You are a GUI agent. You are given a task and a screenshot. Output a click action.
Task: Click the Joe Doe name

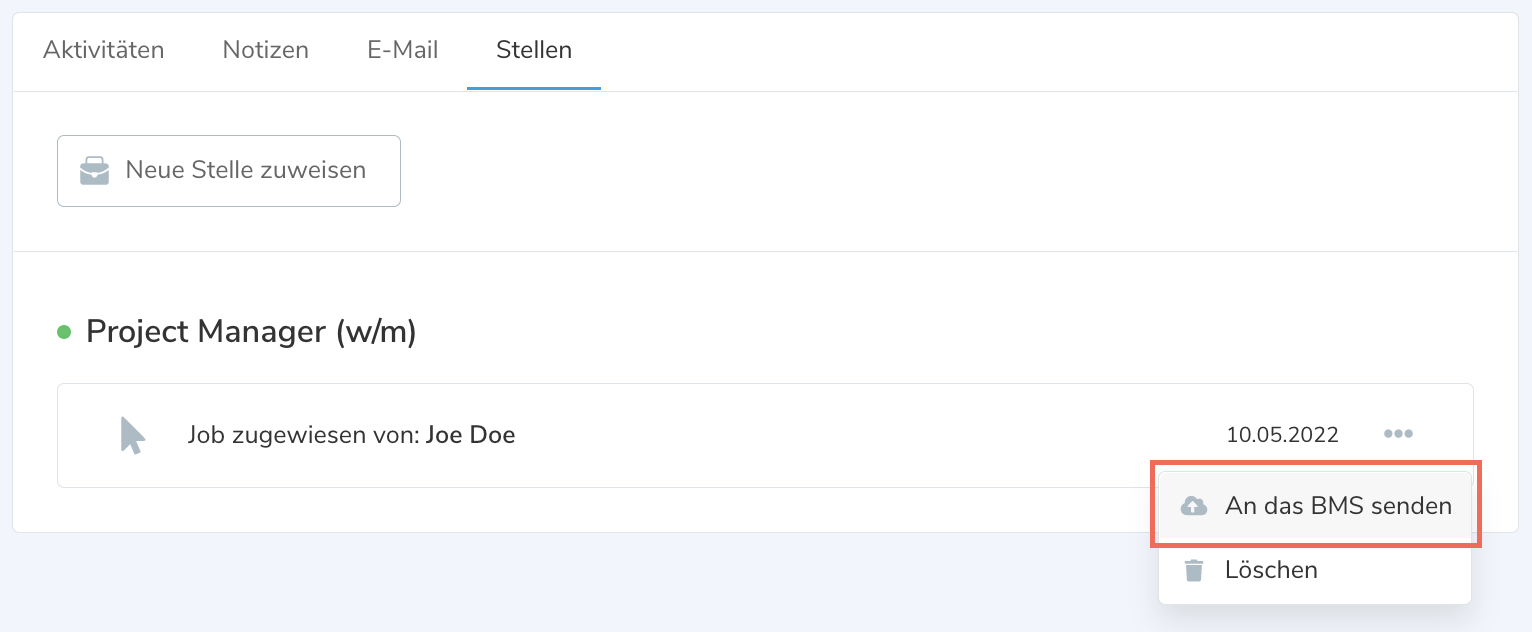tap(470, 435)
